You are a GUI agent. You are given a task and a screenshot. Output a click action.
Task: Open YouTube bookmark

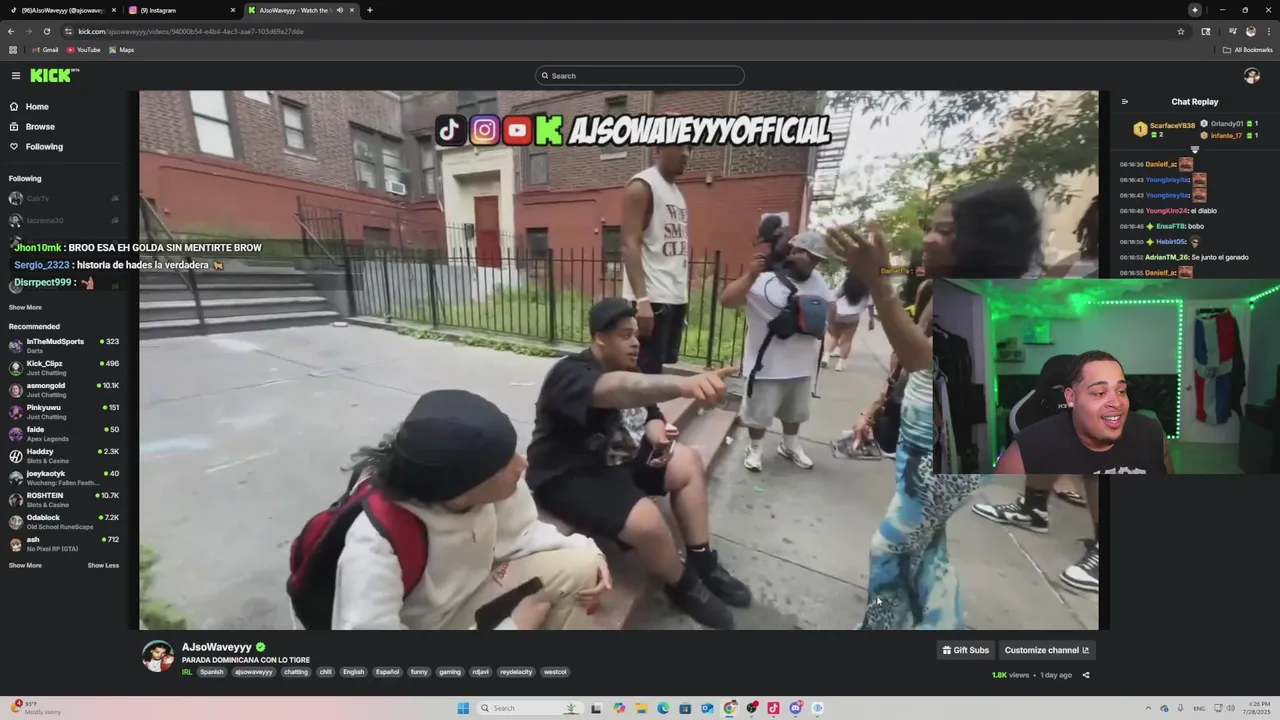(x=84, y=50)
